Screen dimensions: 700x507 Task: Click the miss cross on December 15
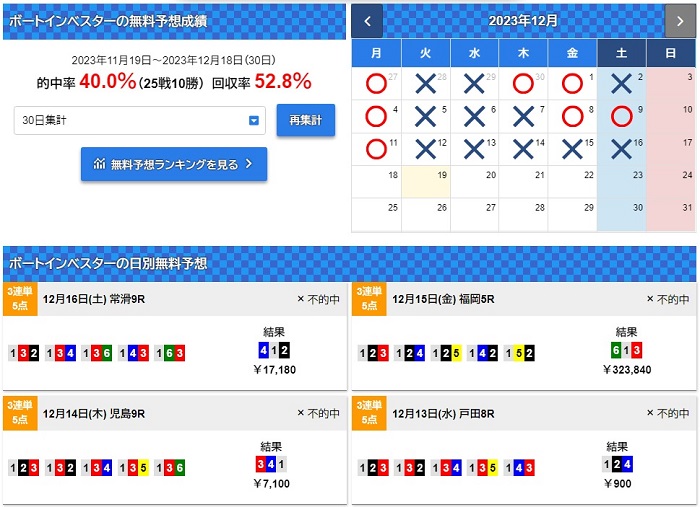tap(571, 150)
